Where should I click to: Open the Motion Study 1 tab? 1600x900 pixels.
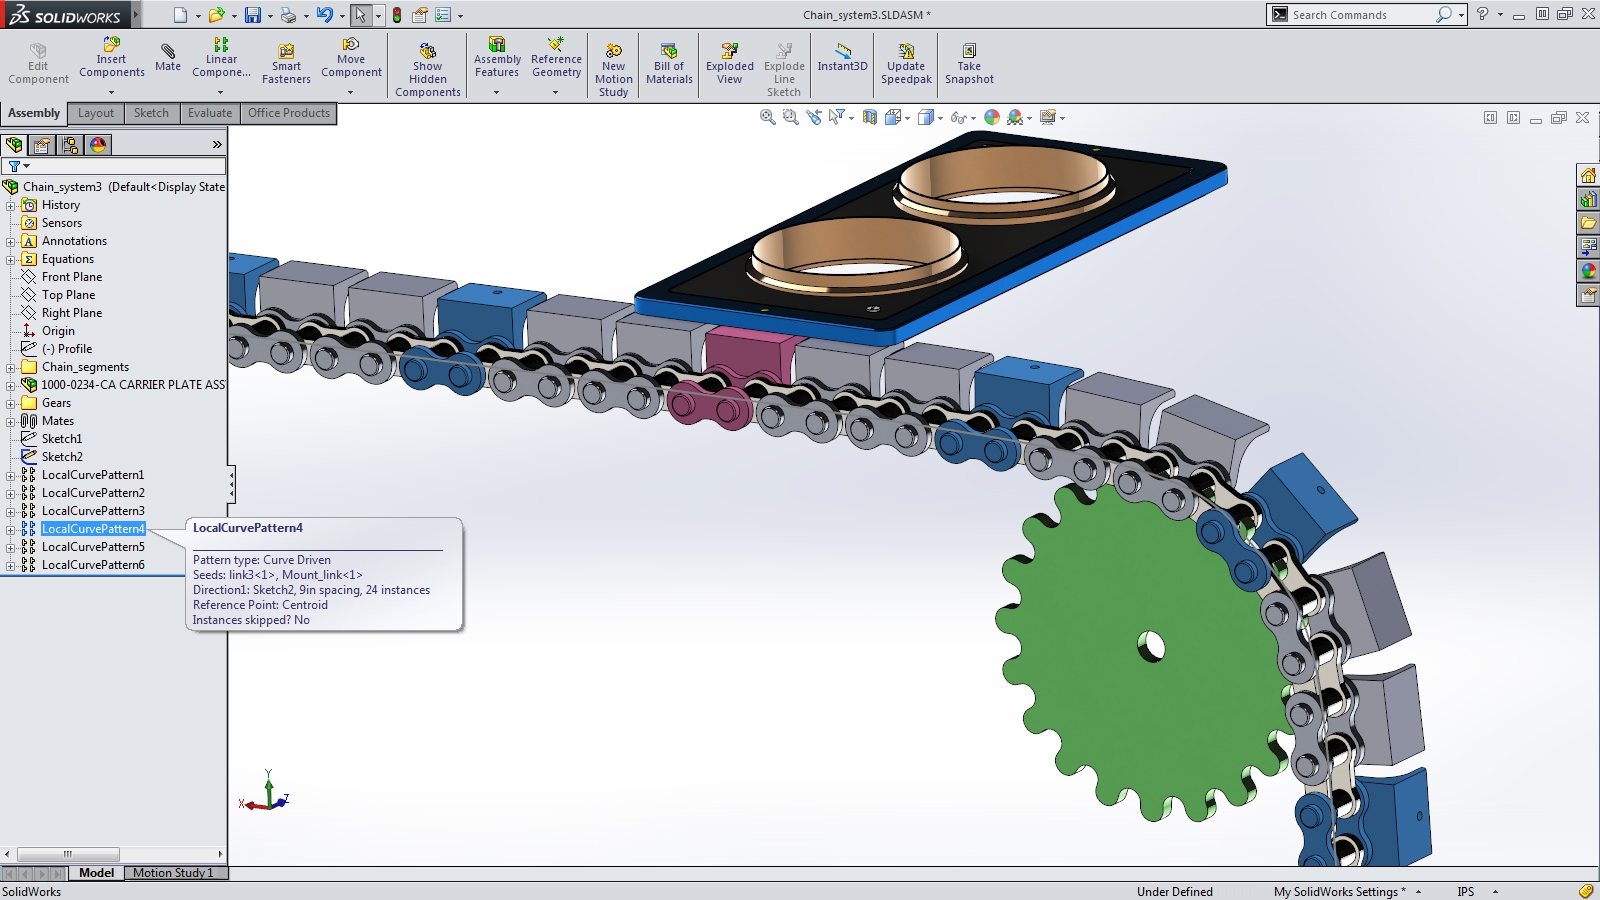click(174, 872)
